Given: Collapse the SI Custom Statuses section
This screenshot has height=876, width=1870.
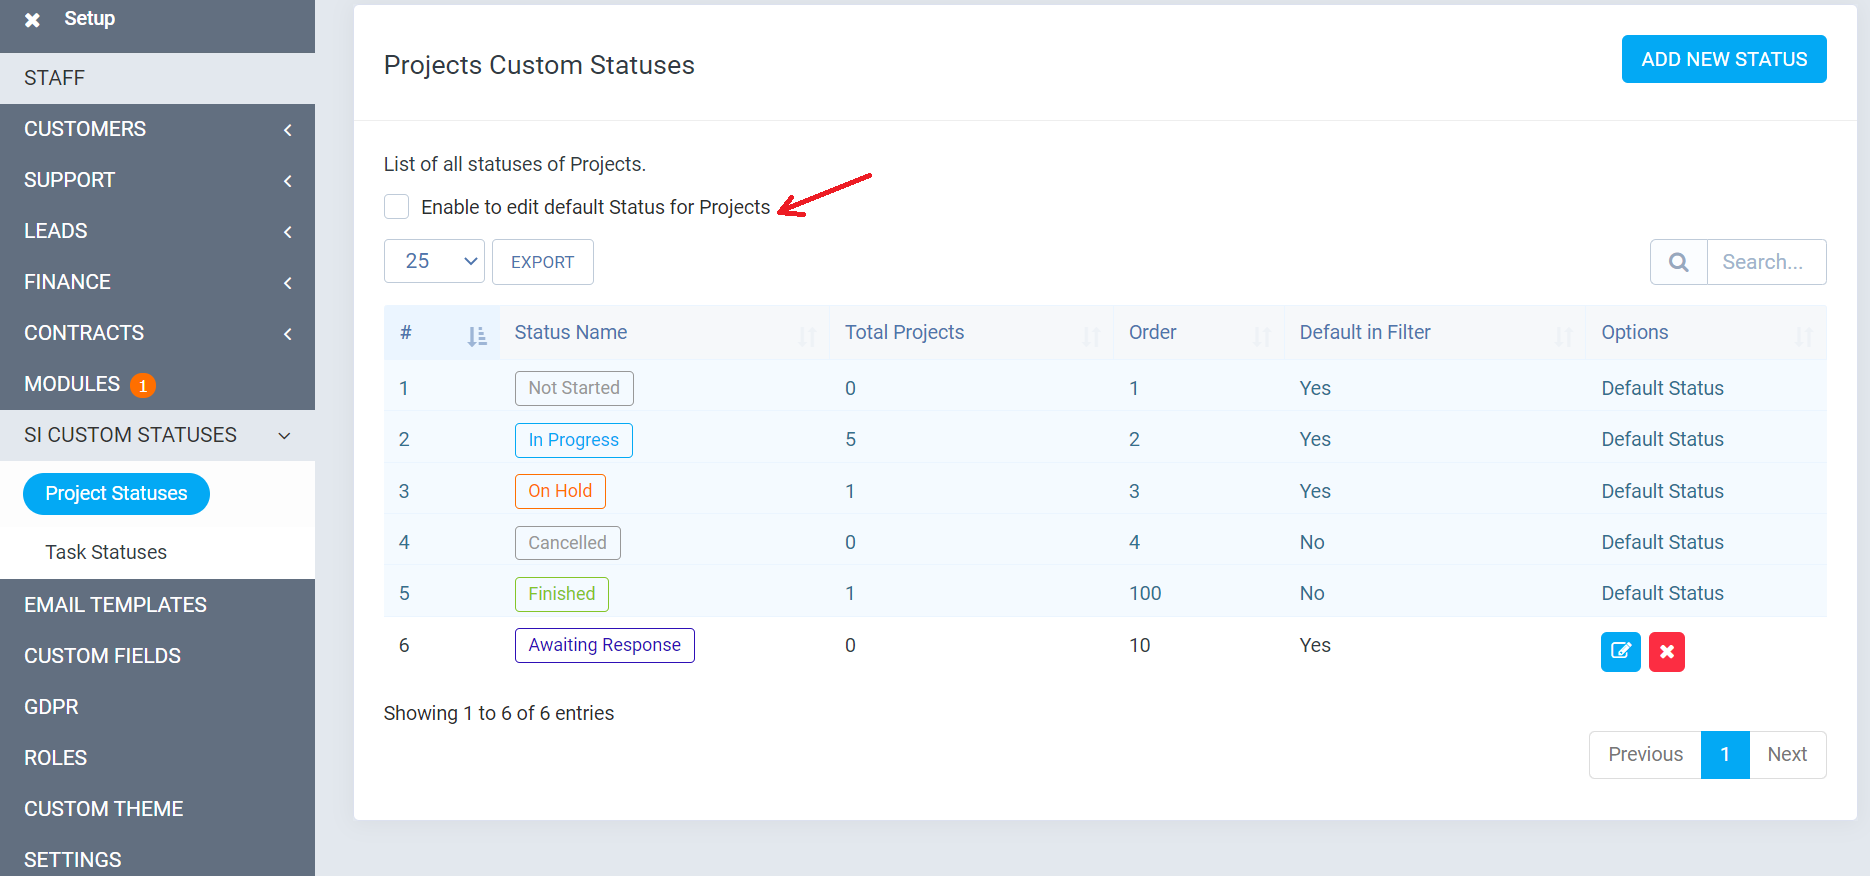Looking at the screenshot, I should [x=285, y=436].
